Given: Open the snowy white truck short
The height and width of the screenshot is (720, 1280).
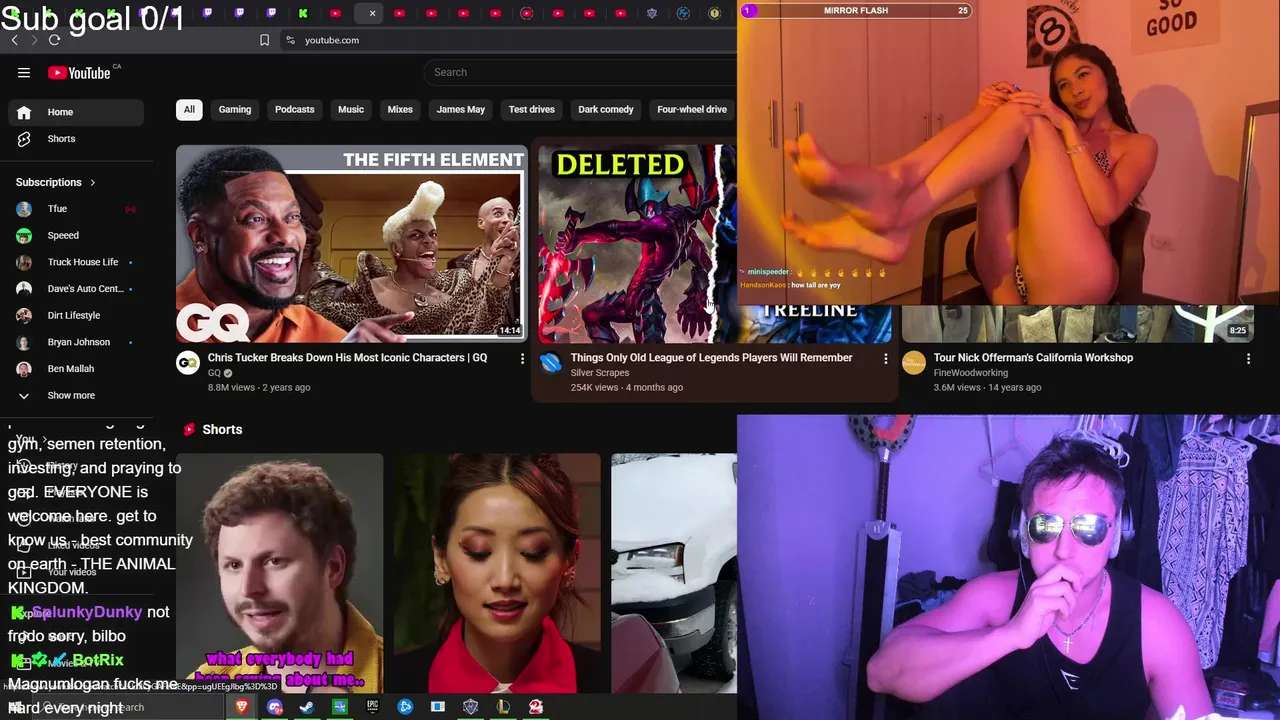Looking at the screenshot, I should (x=674, y=573).
